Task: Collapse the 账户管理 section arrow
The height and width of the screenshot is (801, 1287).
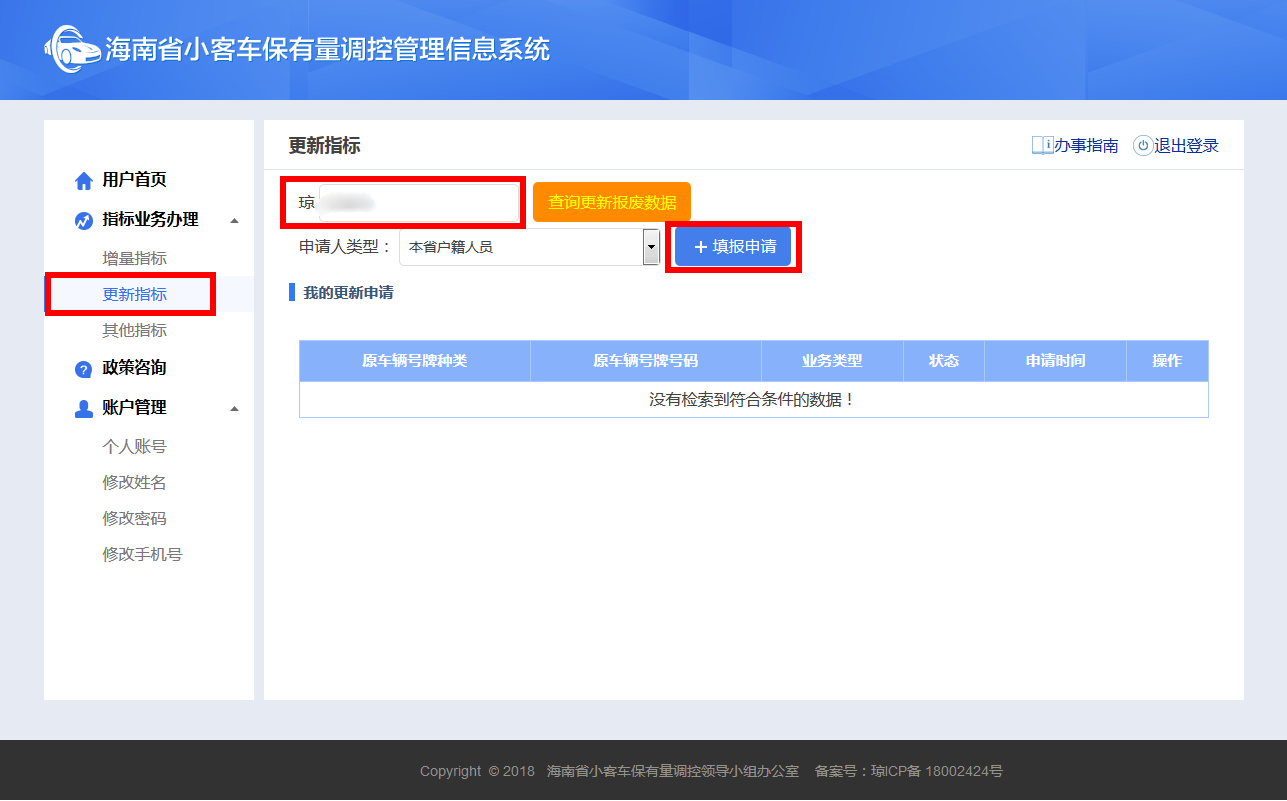Action: pos(234,408)
